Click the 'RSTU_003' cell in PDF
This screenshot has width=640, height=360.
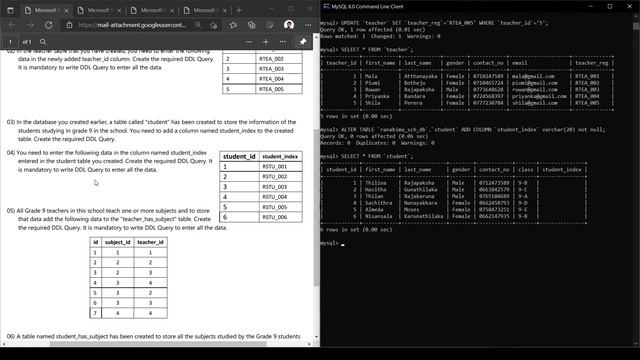[280, 187]
